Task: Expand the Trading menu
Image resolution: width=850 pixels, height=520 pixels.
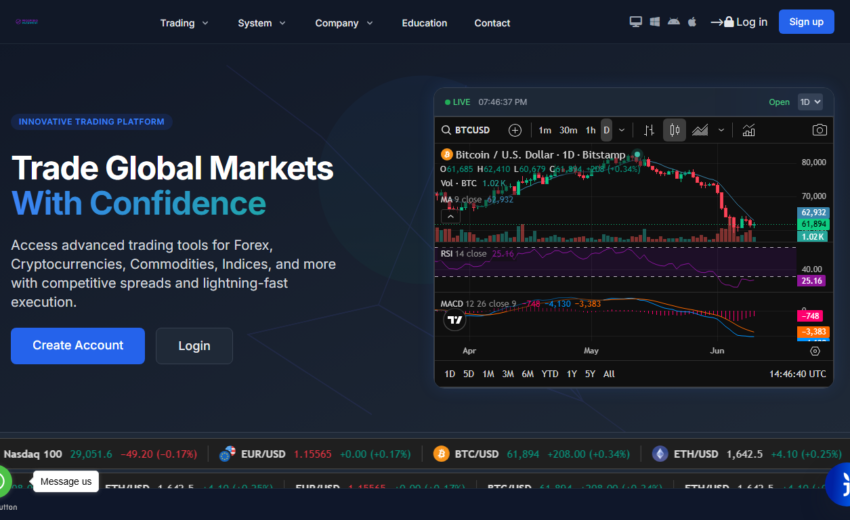Action: [184, 23]
